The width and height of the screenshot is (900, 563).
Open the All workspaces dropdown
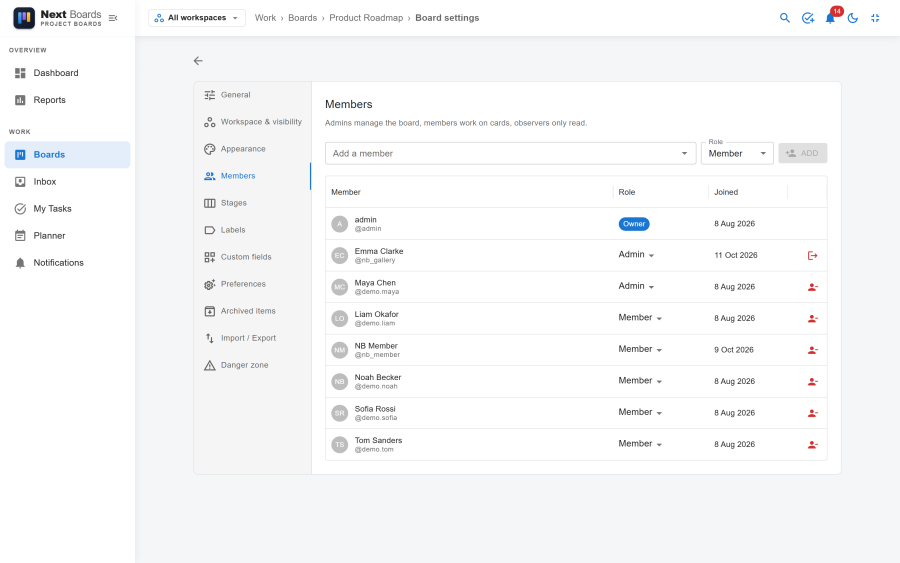click(x=197, y=18)
